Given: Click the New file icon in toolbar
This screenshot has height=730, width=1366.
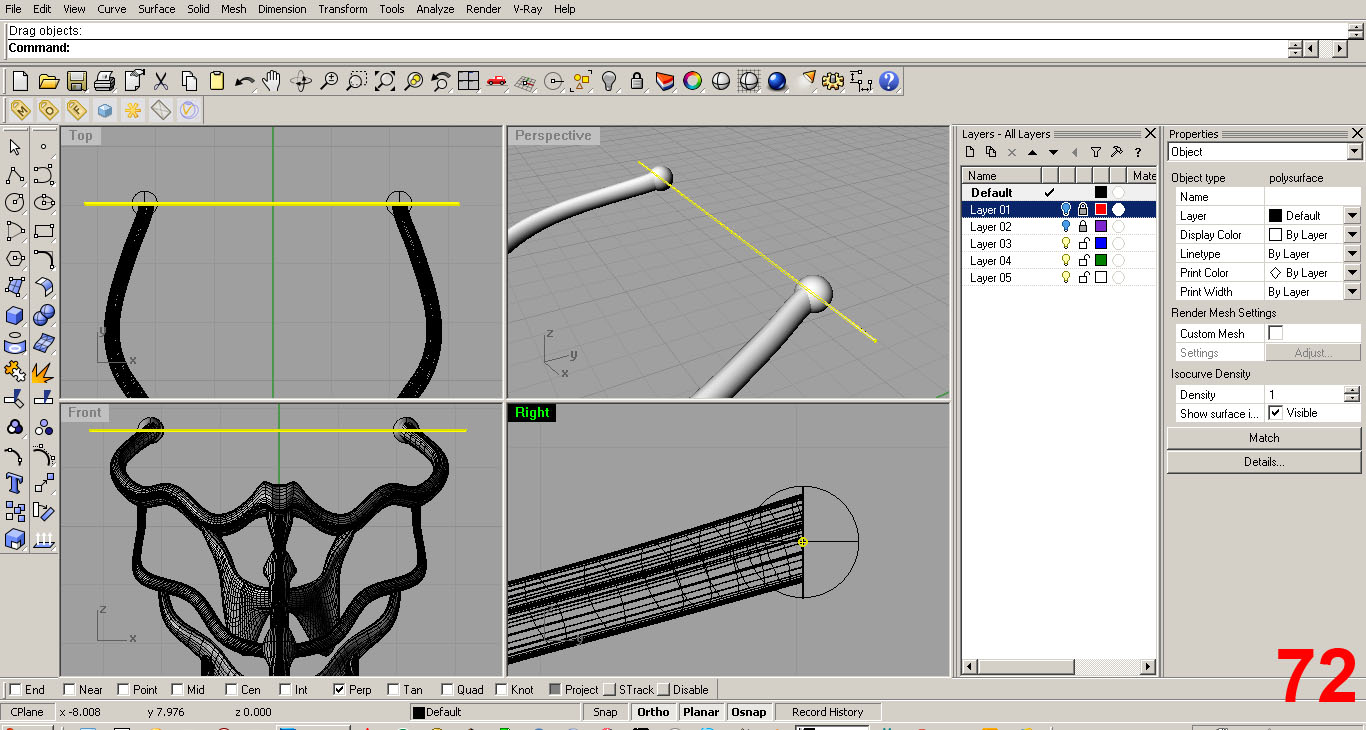Looking at the screenshot, I should pos(19,81).
